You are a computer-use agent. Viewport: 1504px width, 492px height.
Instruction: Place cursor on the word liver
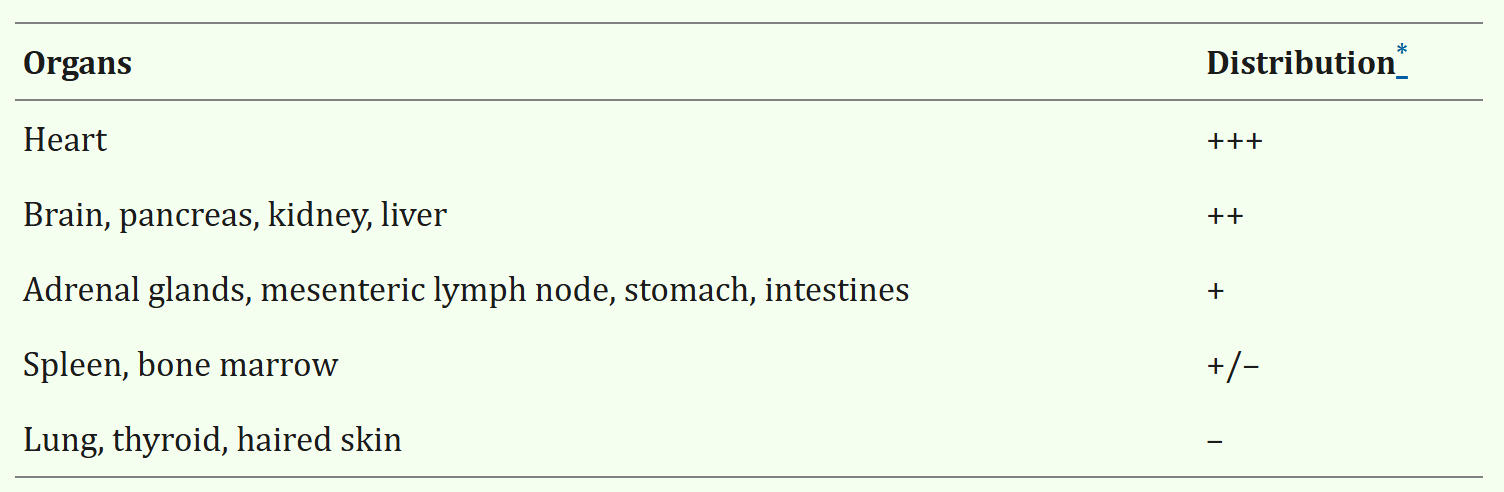414,215
